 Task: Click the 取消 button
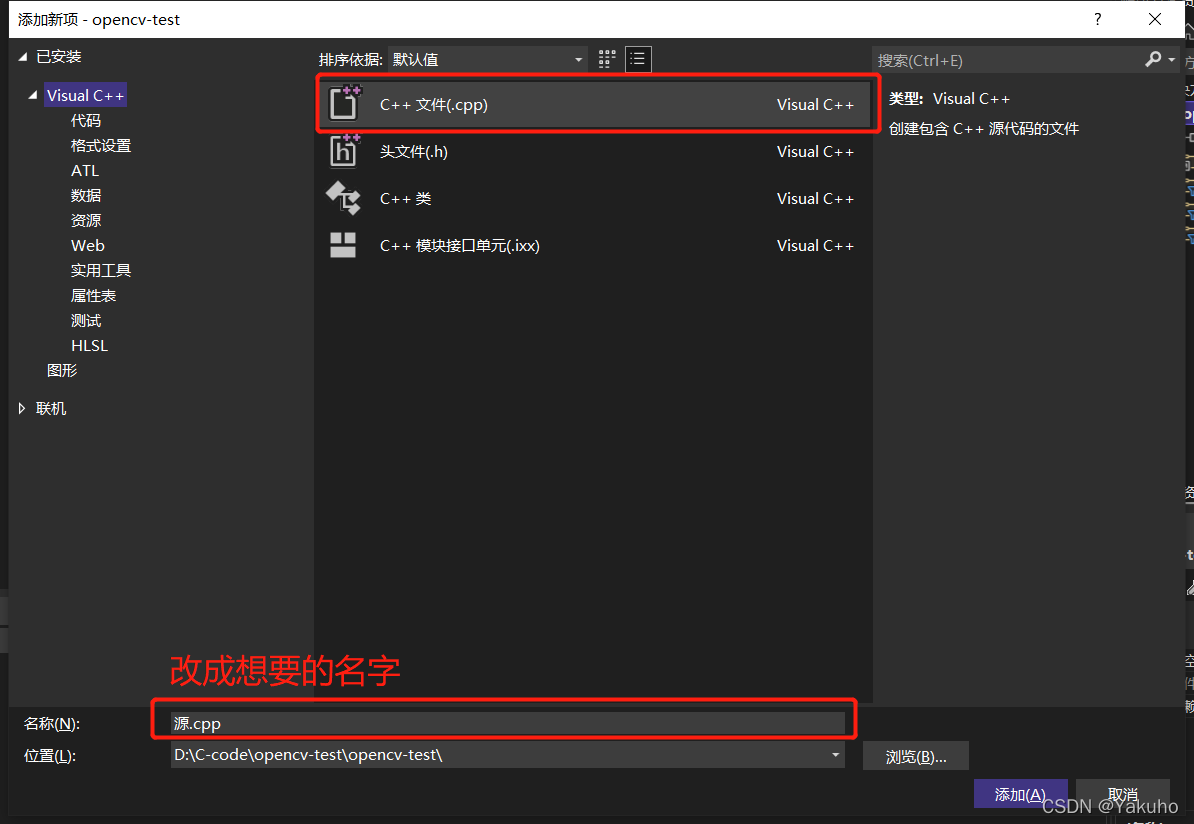pyautogui.click(x=1122, y=794)
